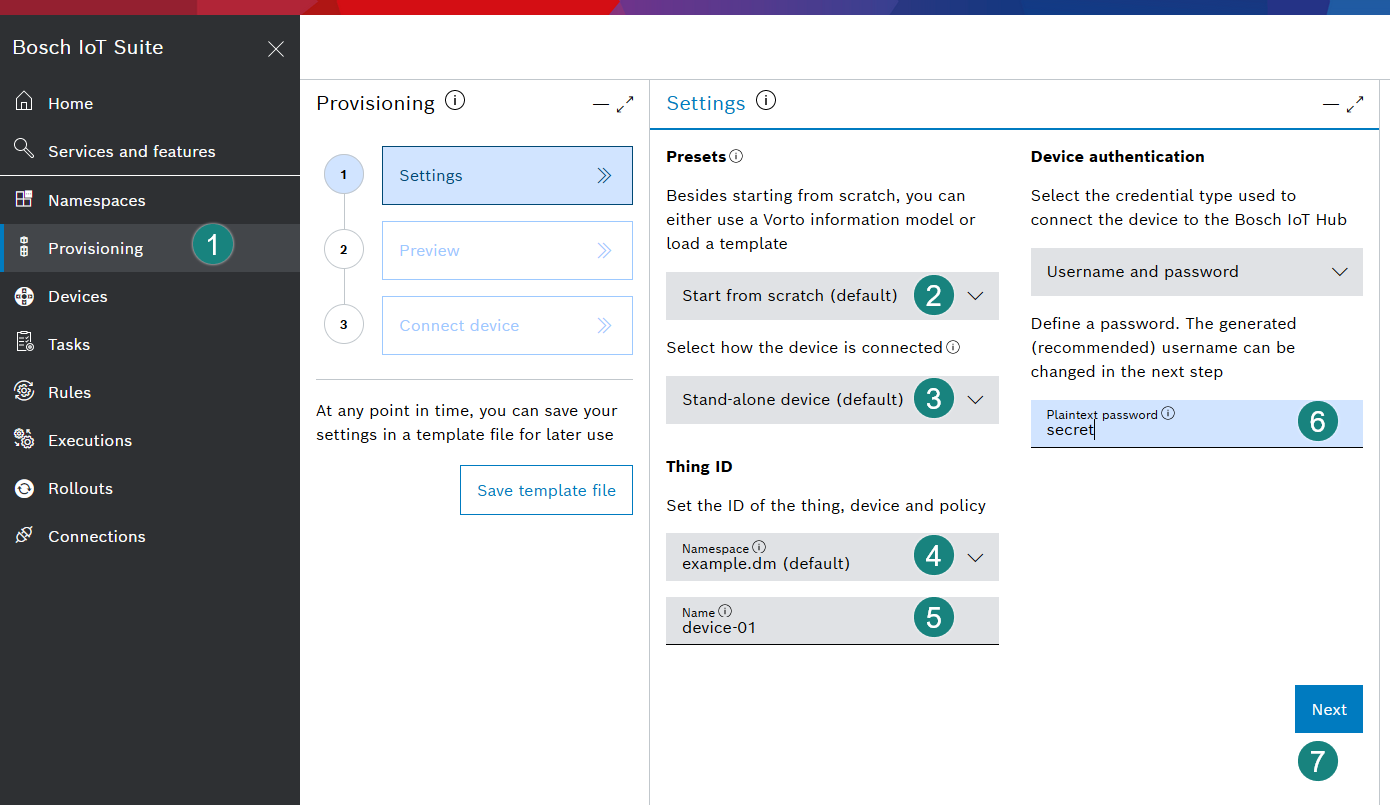Focus the Plaintext password field
Image resolution: width=1390 pixels, height=805 pixels.
(x=1197, y=423)
